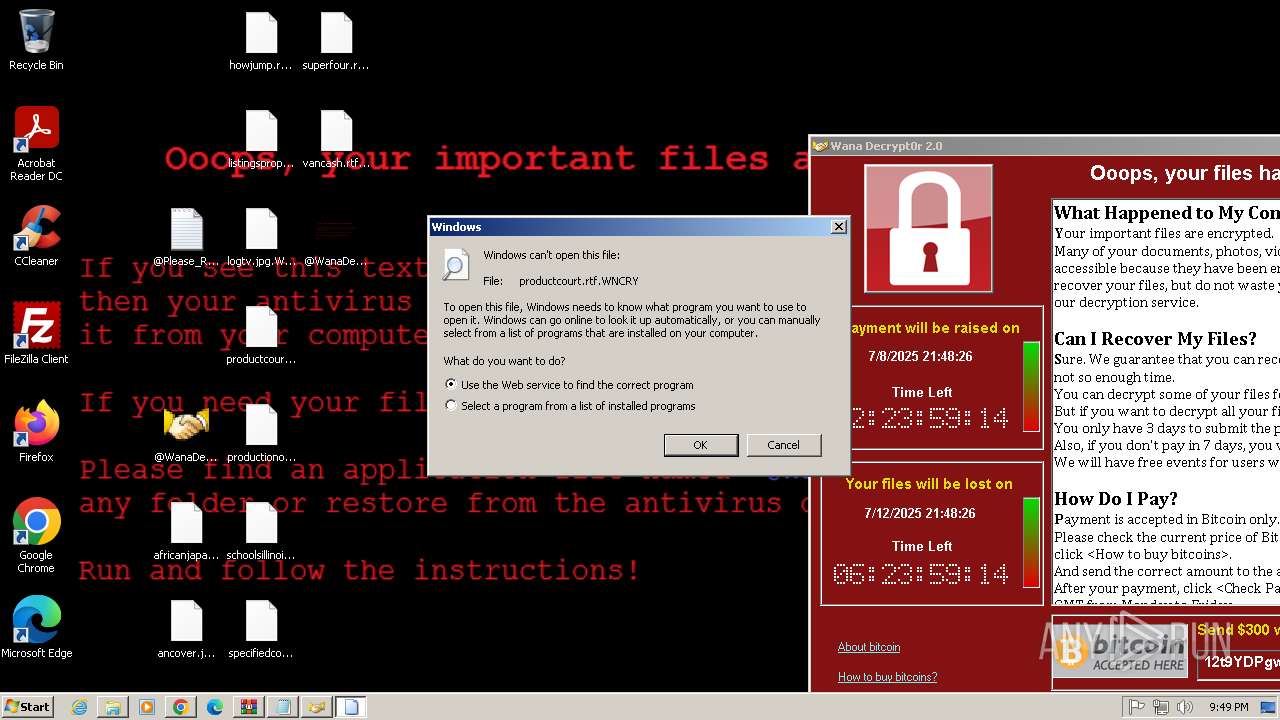Select the vancash.rtf... file icon
This screenshot has height=720, width=1280.
336,139
